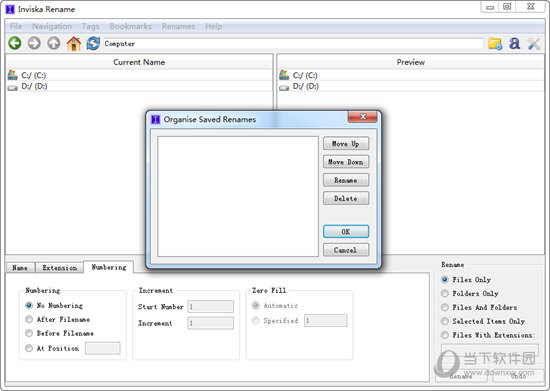550x391 pixels.
Task: Click C: drive icon in Current Name list
Action: pyautogui.click(x=13, y=75)
